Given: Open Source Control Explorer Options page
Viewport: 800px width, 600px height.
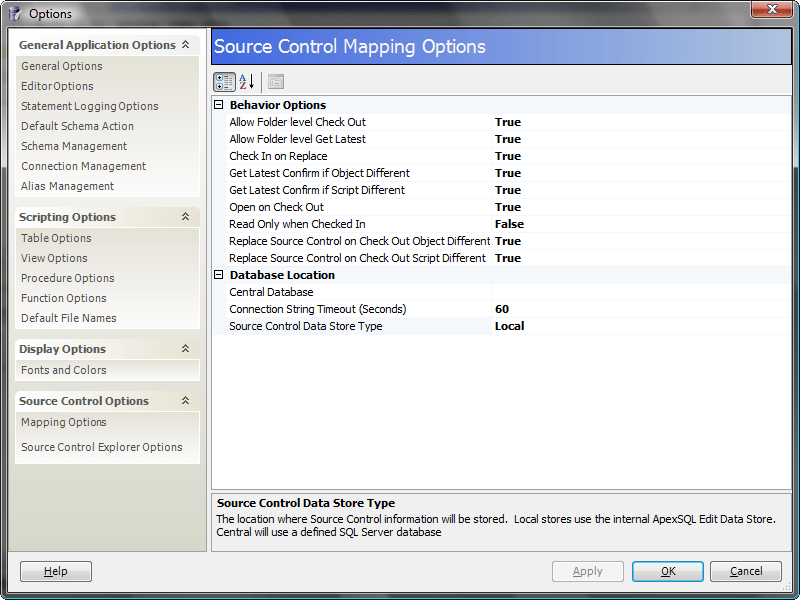Looking at the screenshot, I should pyautogui.click(x=104, y=447).
